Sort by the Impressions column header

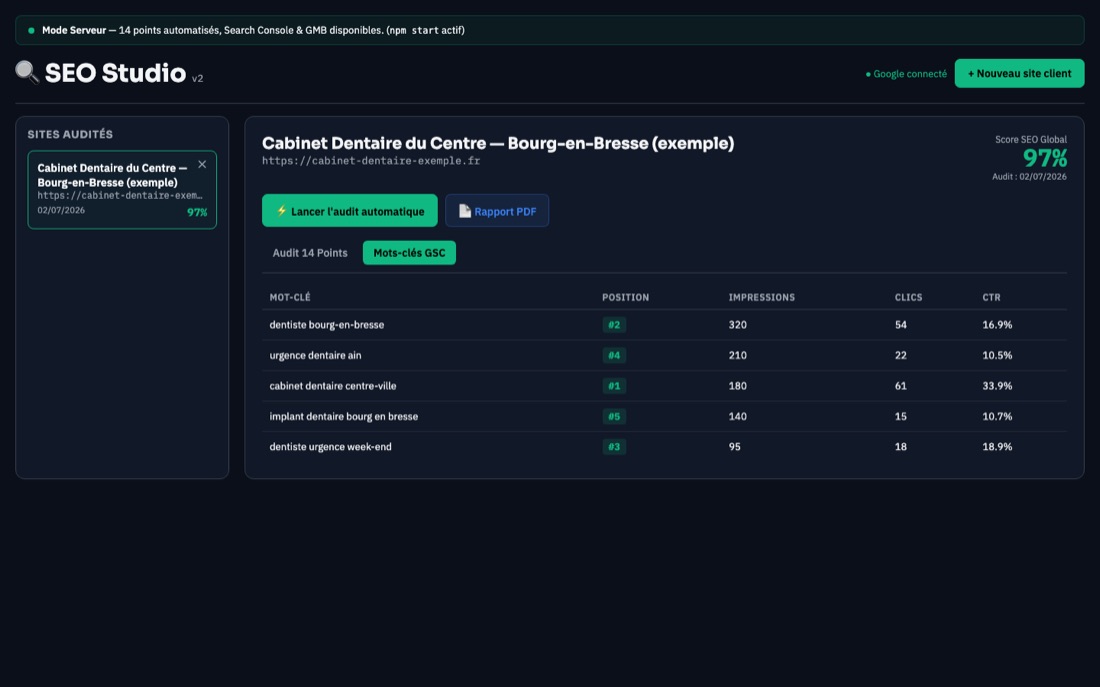coord(761,298)
